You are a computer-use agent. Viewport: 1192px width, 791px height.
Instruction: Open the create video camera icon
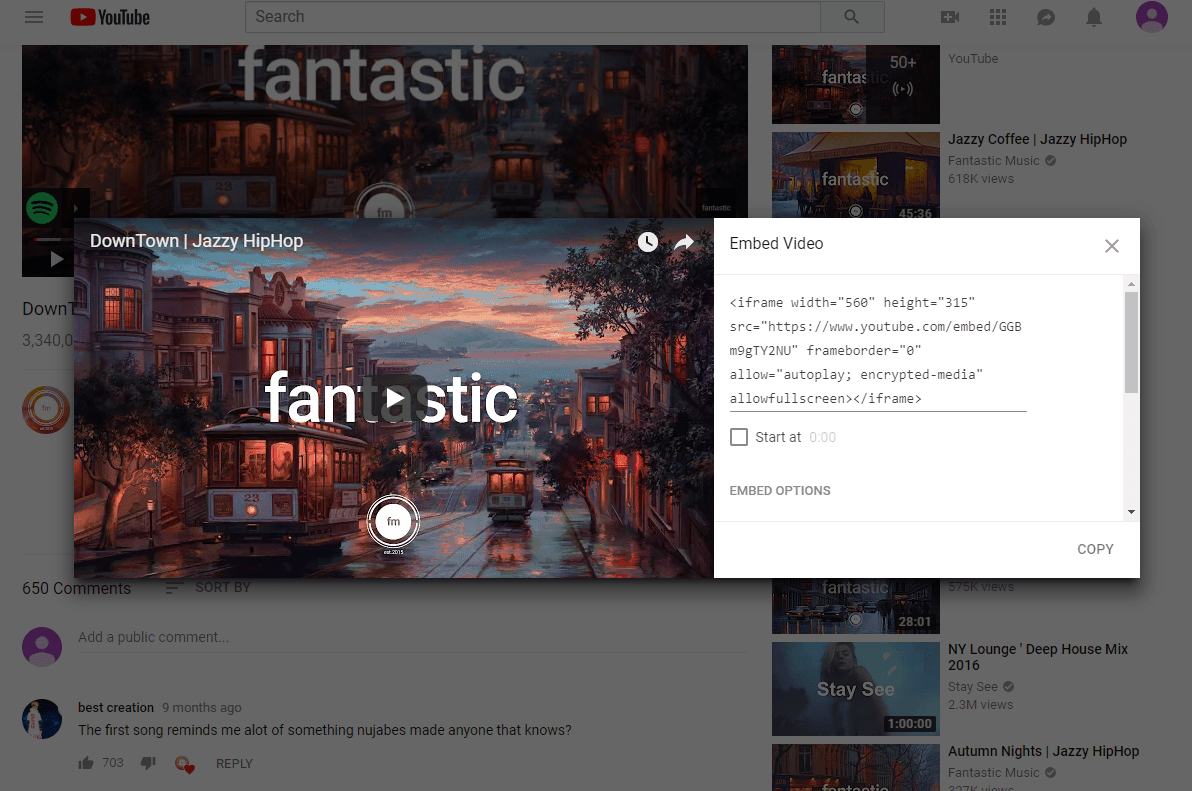(x=949, y=17)
